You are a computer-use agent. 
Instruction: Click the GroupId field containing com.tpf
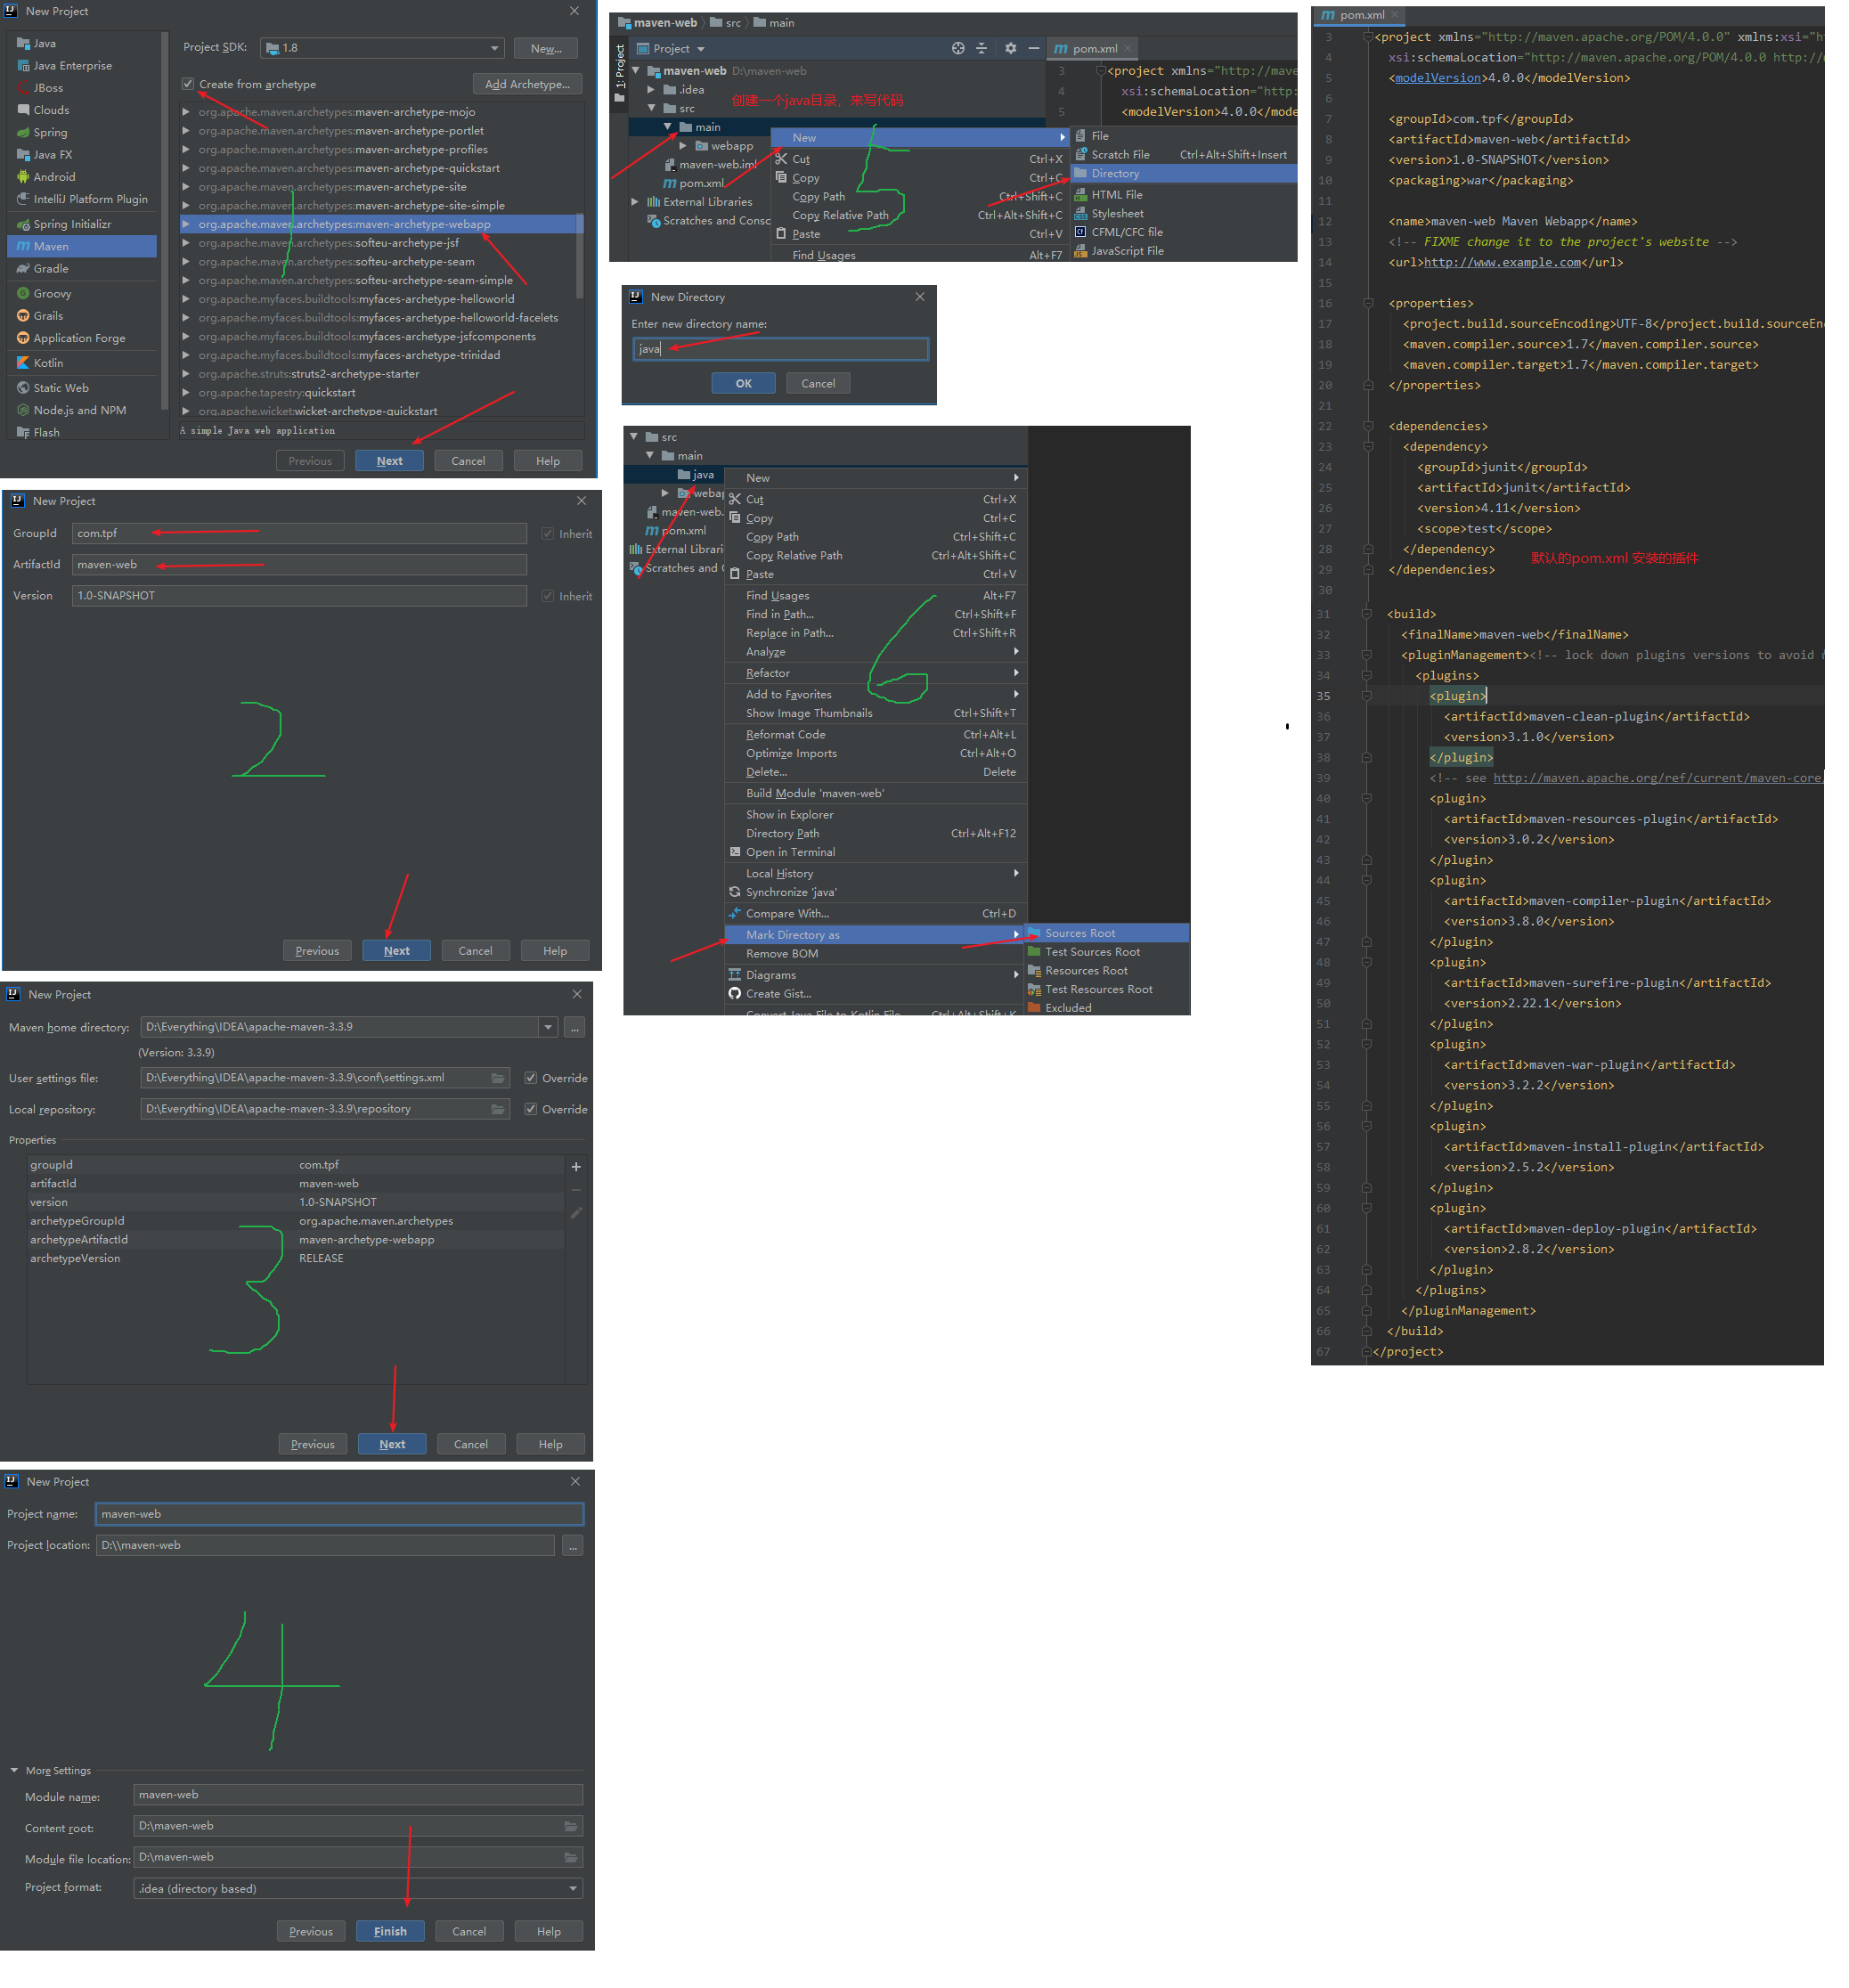point(299,534)
